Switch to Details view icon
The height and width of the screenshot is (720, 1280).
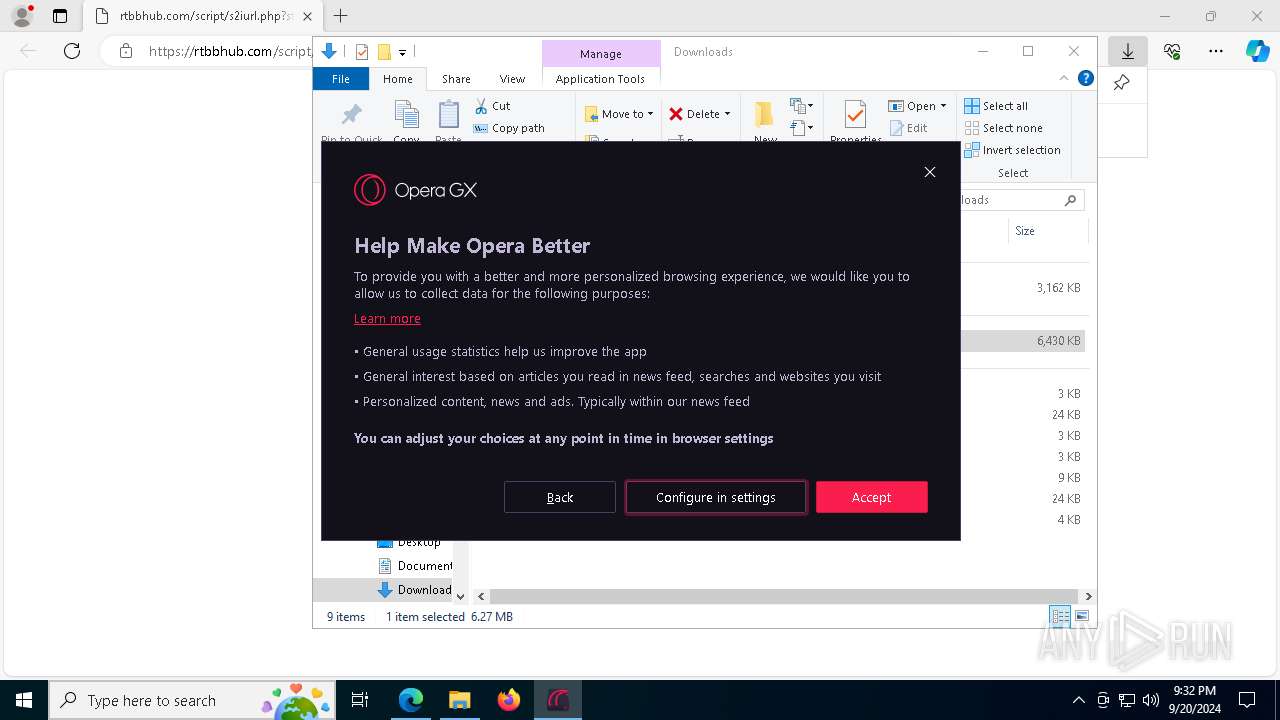click(1060, 617)
